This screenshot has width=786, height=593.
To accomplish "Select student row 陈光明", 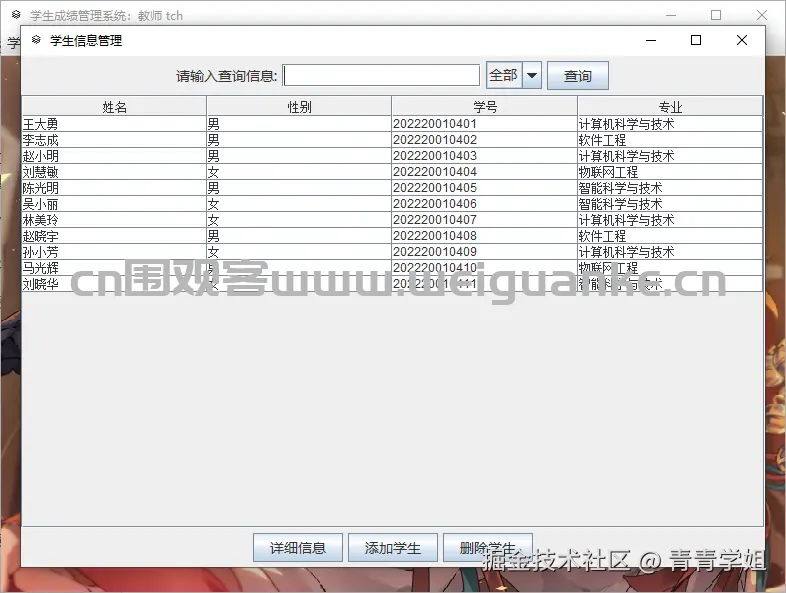I will click(x=392, y=188).
